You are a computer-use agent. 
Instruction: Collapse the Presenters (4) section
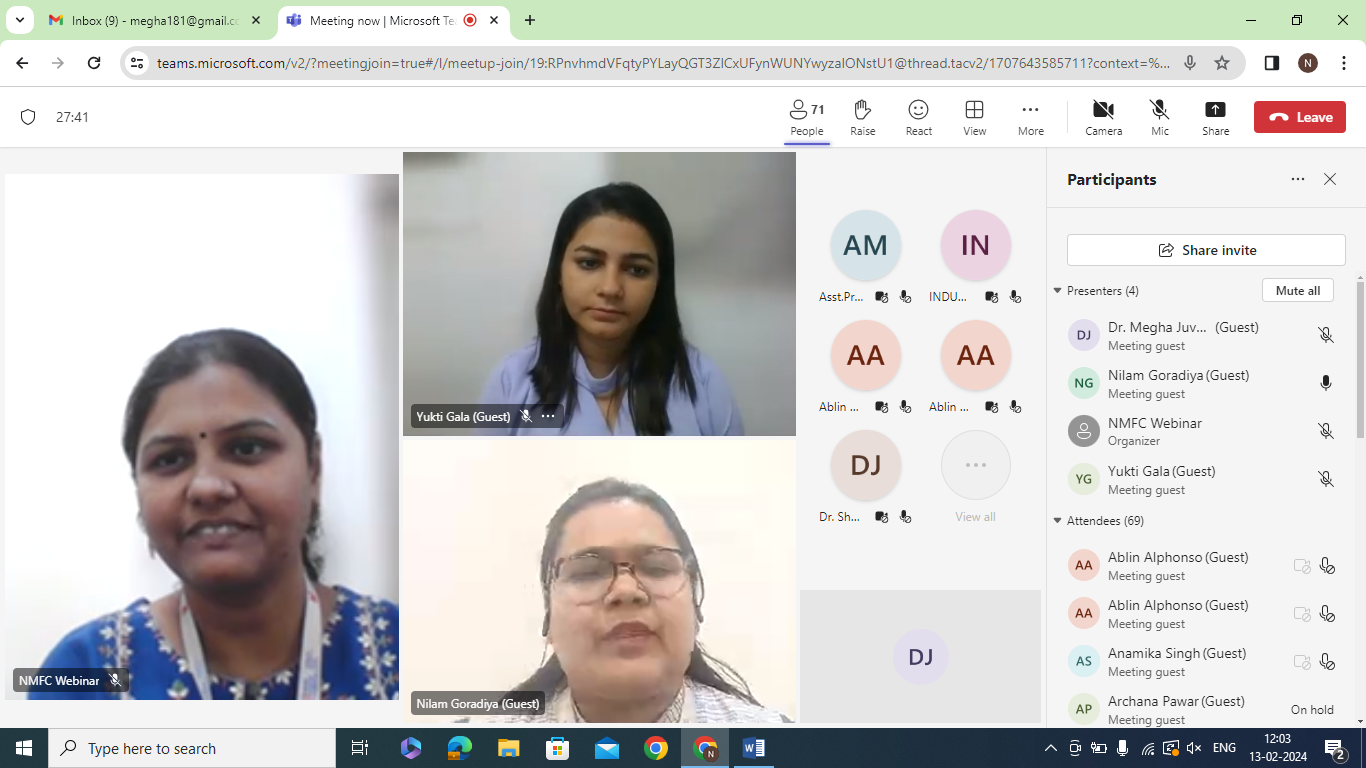tap(1058, 291)
